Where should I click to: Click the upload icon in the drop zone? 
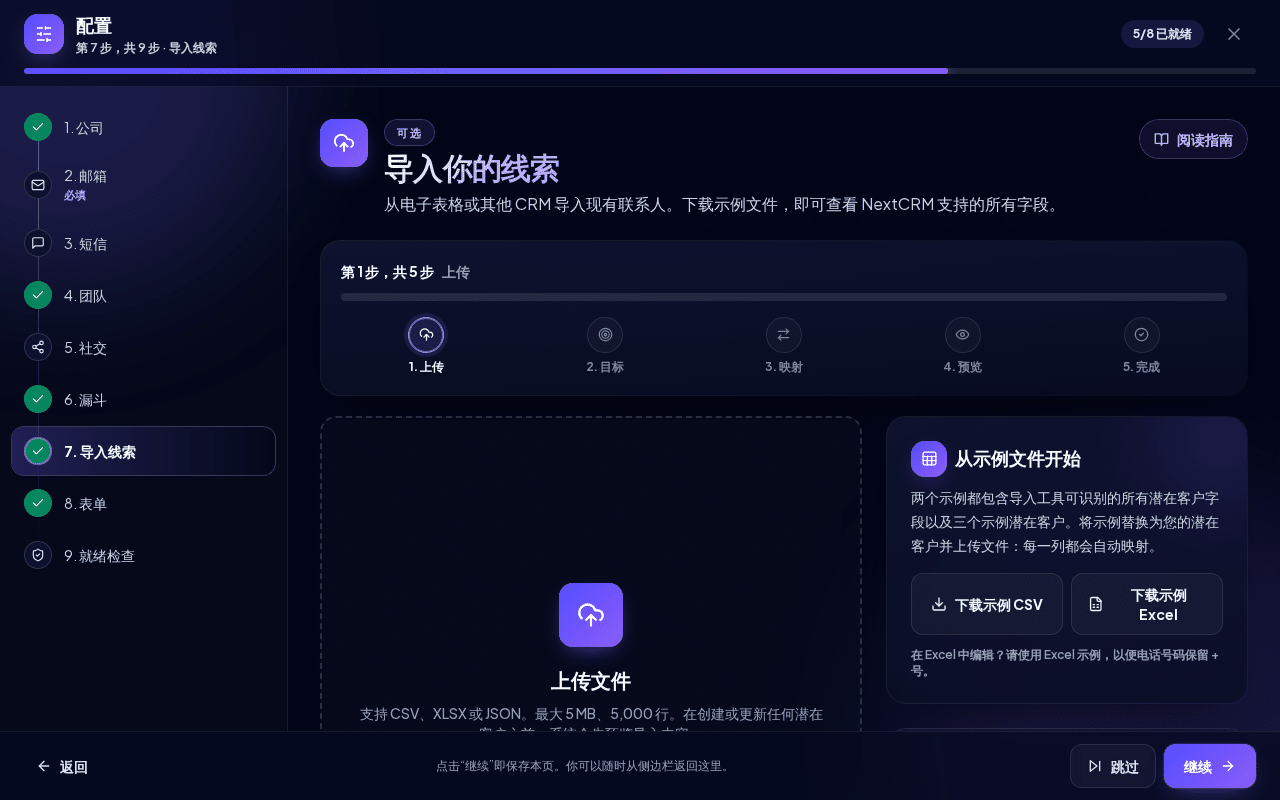coord(591,615)
